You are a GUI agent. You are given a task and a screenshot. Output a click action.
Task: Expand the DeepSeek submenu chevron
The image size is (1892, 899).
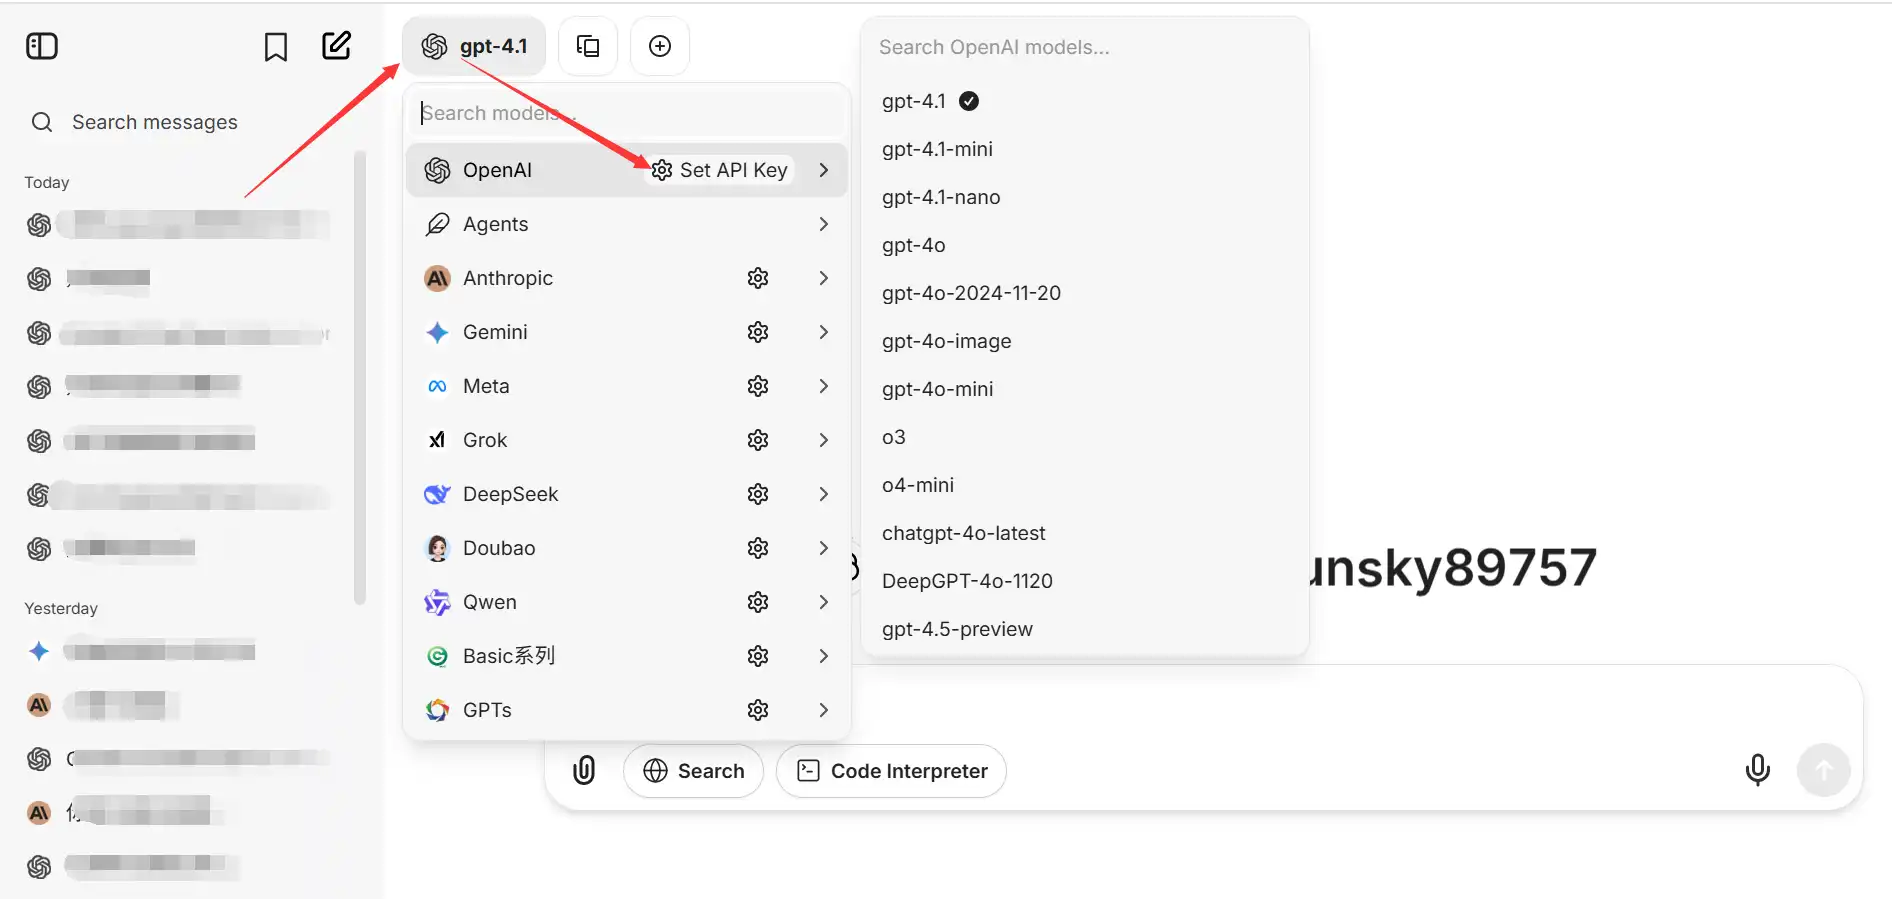(823, 494)
